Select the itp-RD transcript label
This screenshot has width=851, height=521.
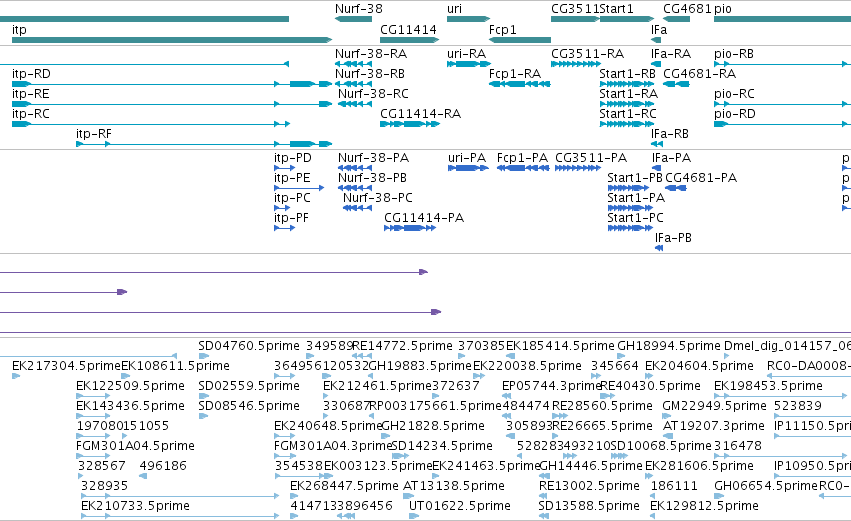click(x=31, y=74)
